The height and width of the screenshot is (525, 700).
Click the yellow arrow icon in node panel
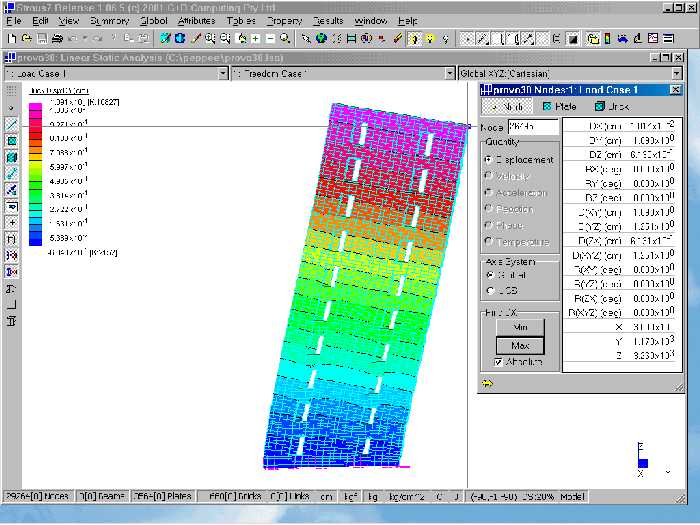click(x=487, y=382)
